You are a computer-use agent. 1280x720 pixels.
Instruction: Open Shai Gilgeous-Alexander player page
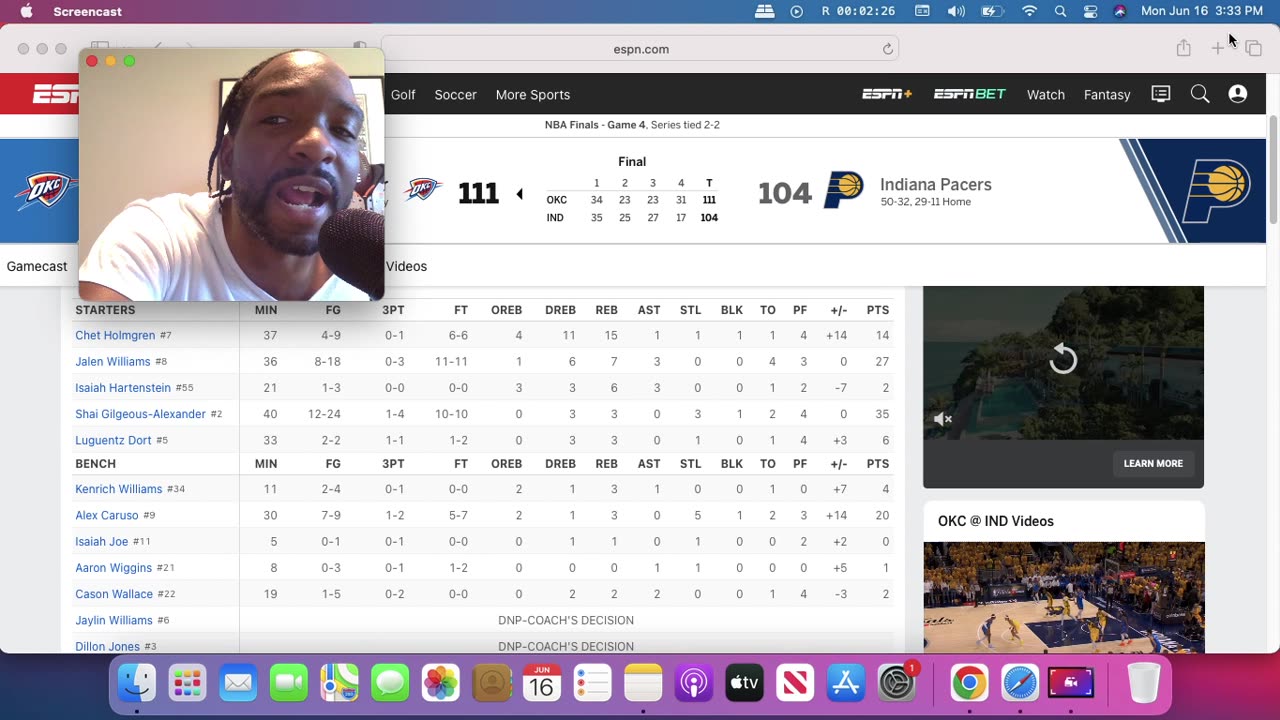(140, 414)
